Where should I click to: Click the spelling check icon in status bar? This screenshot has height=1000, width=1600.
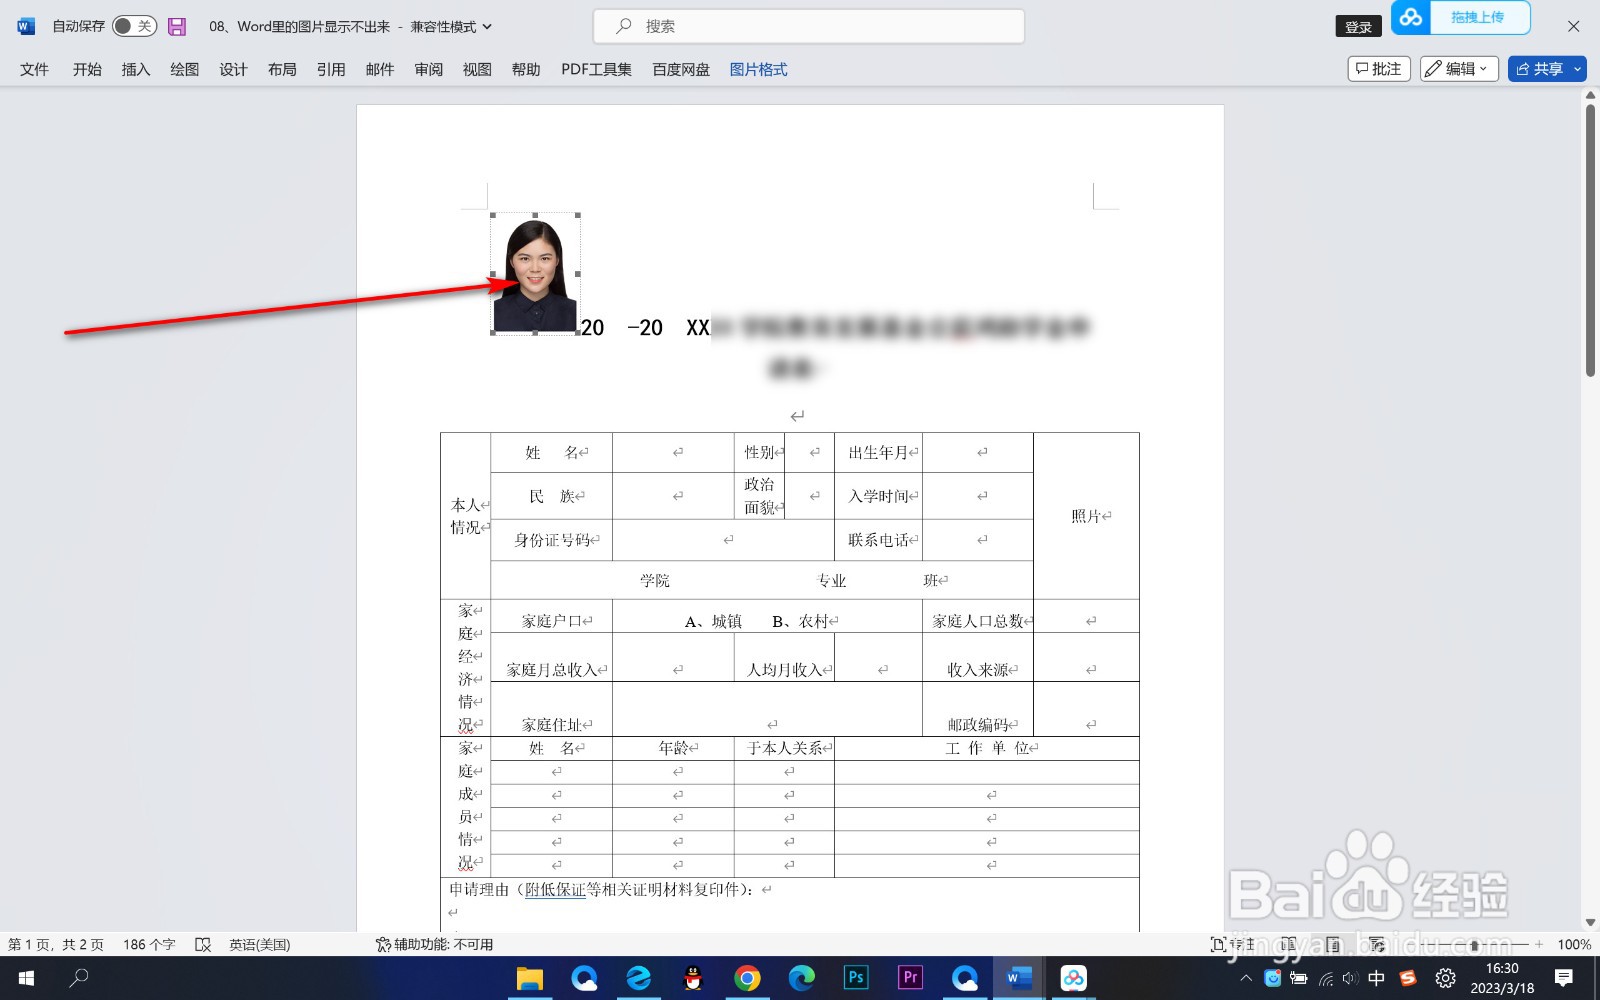click(x=204, y=944)
